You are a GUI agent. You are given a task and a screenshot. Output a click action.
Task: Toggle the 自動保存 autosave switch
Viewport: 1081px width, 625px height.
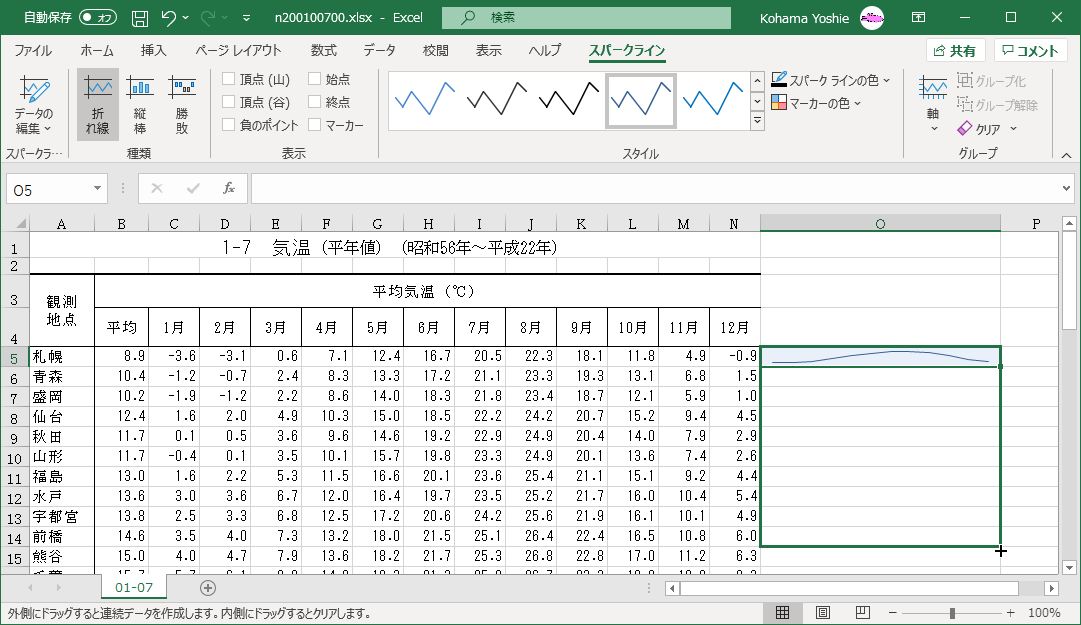click(97, 18)
